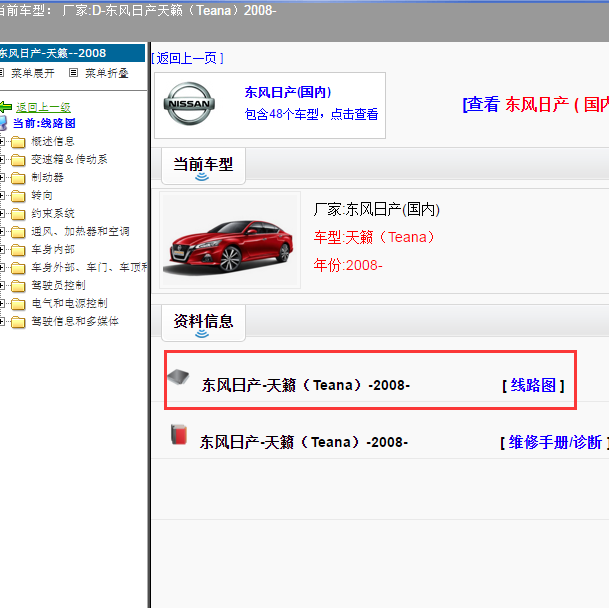Expand the 变速箱 & 传动系 tree node
Viewport: 609px width, 608px height.
[x=2, y=160]
